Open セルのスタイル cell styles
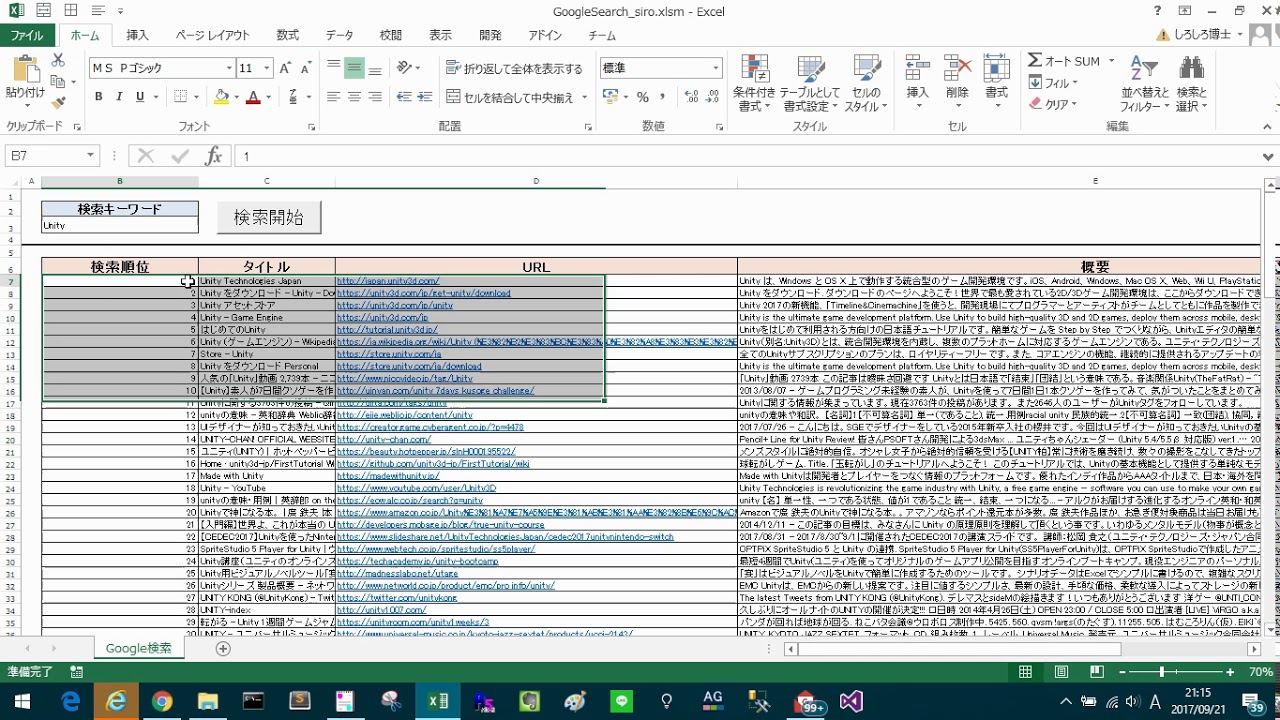The width and height of the screenshot is (1280, 720). [866, 84]
